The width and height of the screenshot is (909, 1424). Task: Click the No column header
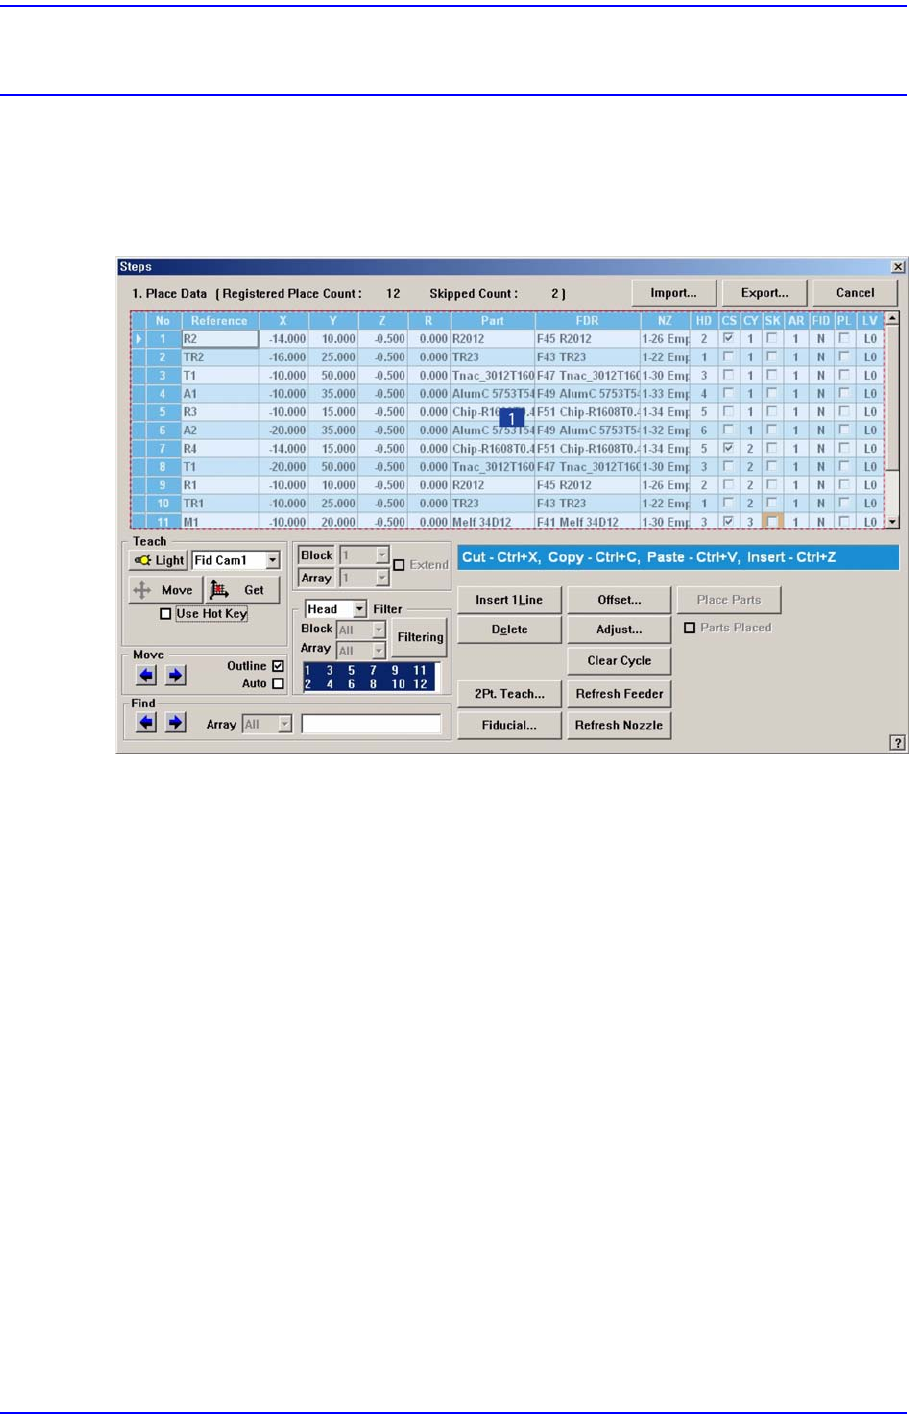pos(163,321)
